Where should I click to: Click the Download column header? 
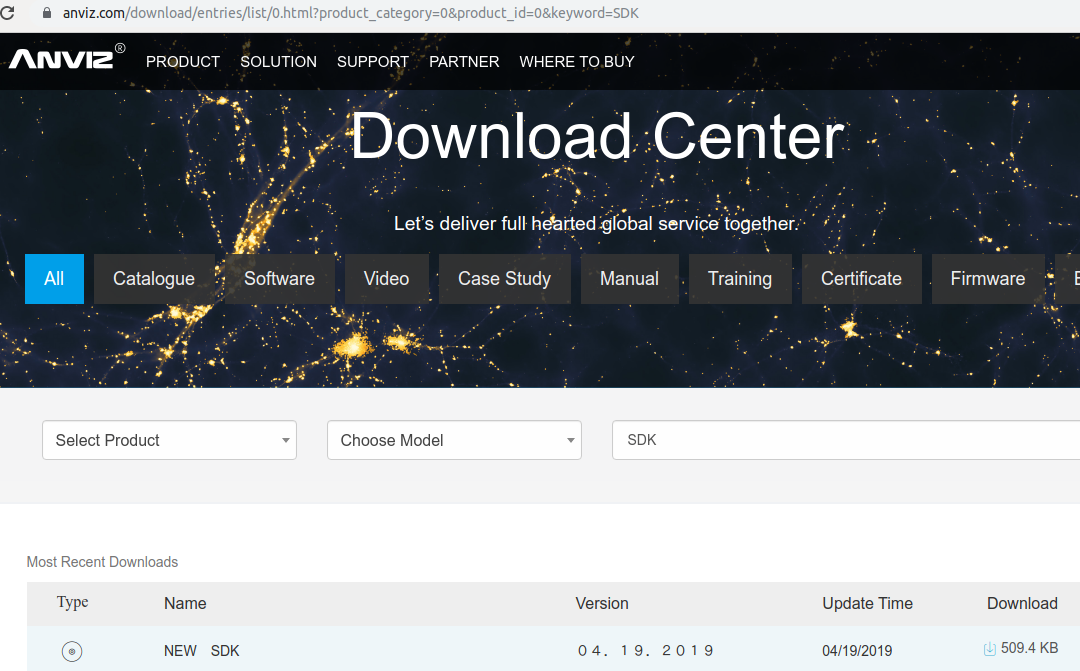point(1022,603)
